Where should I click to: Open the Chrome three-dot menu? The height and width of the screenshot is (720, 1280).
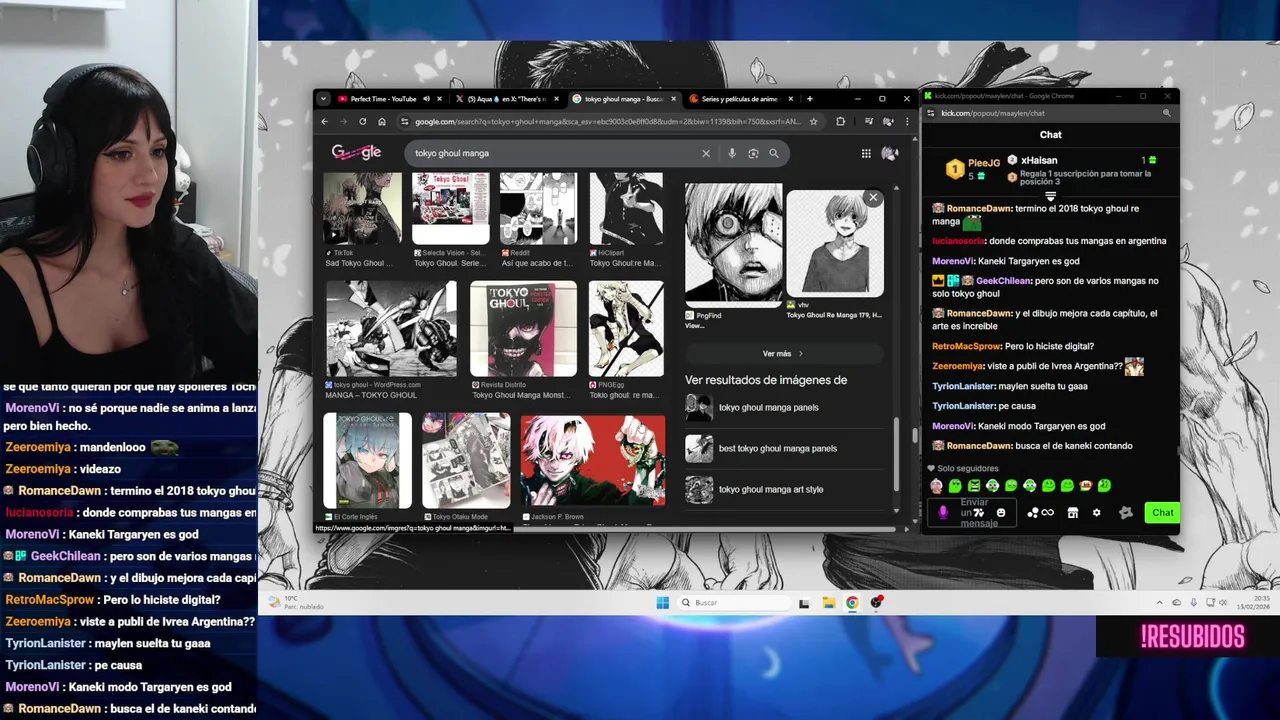pos(906,122)
